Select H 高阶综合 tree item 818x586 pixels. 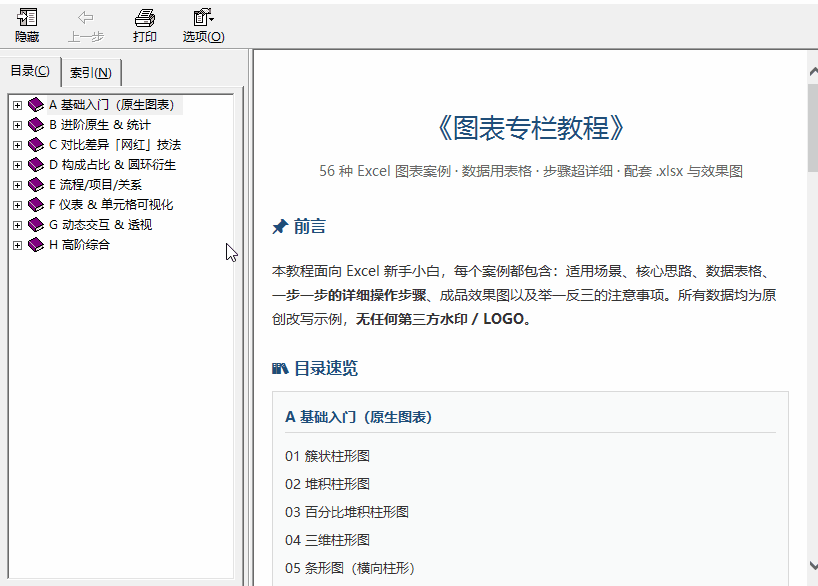(x=79, y=245)
